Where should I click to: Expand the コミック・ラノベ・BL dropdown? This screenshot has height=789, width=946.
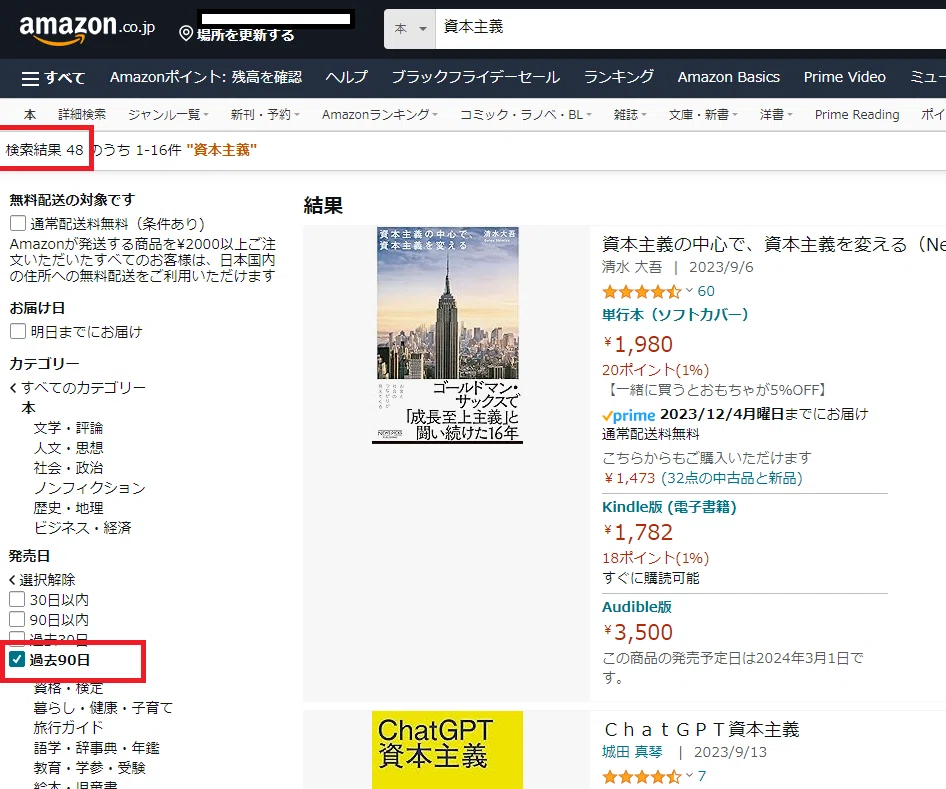[x=525, y=115]
